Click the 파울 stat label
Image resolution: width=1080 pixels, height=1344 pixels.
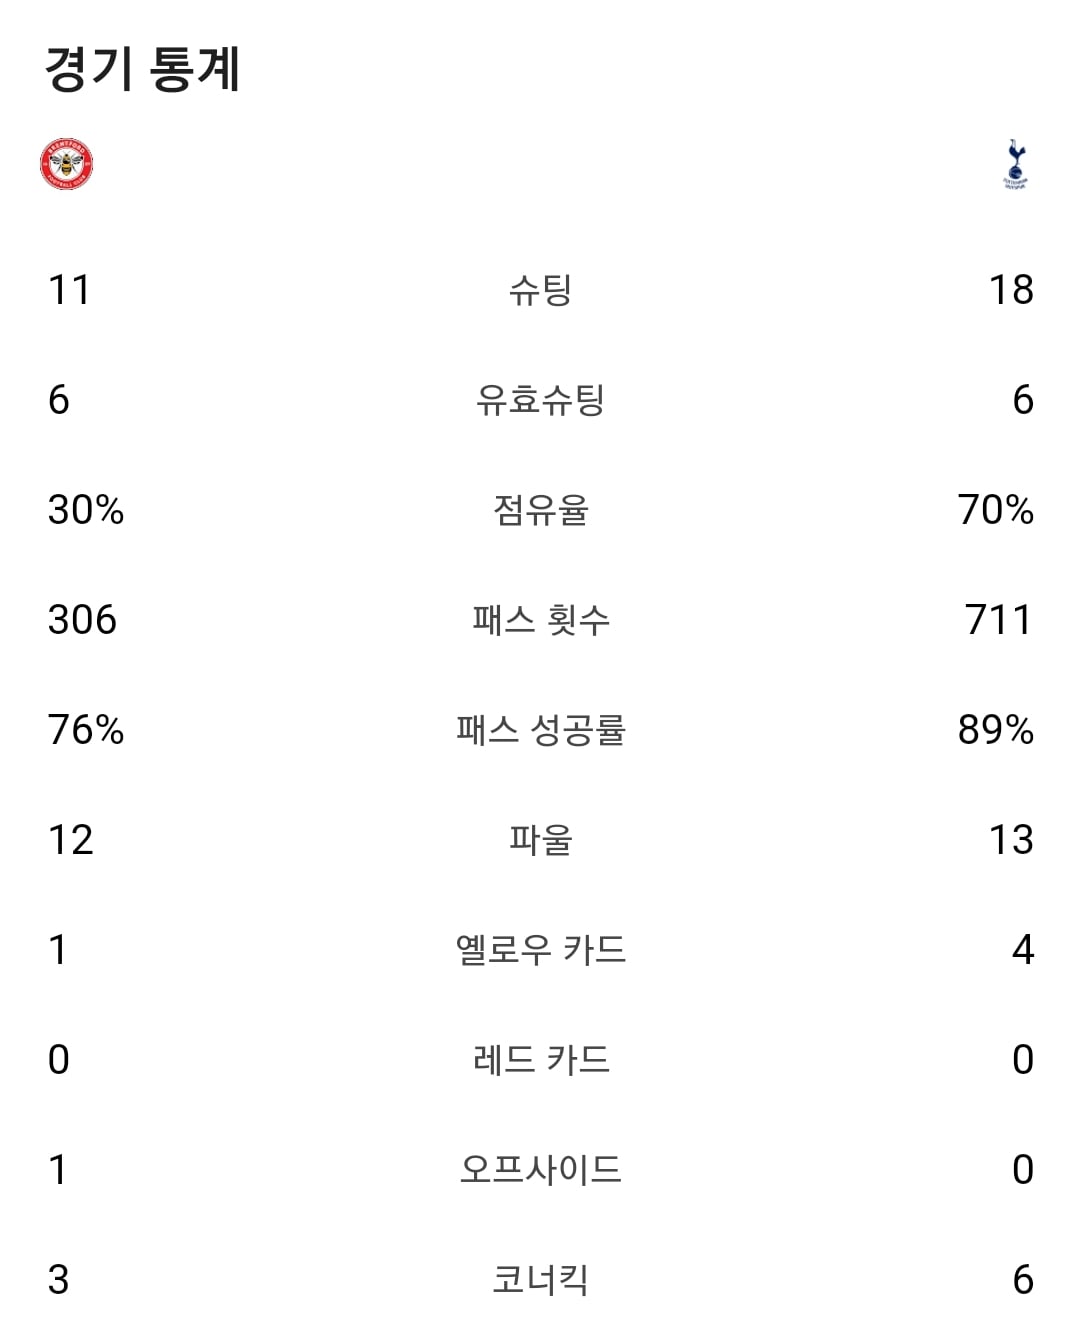pos(540,840)
